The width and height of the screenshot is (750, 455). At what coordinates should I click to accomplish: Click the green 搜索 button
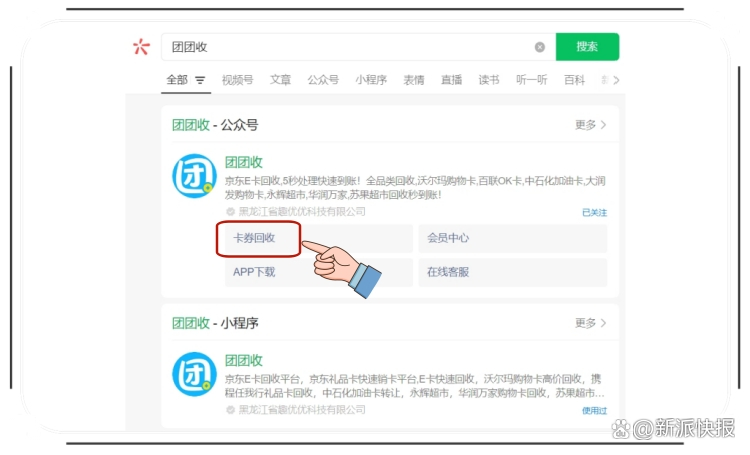tap(587, 47)
